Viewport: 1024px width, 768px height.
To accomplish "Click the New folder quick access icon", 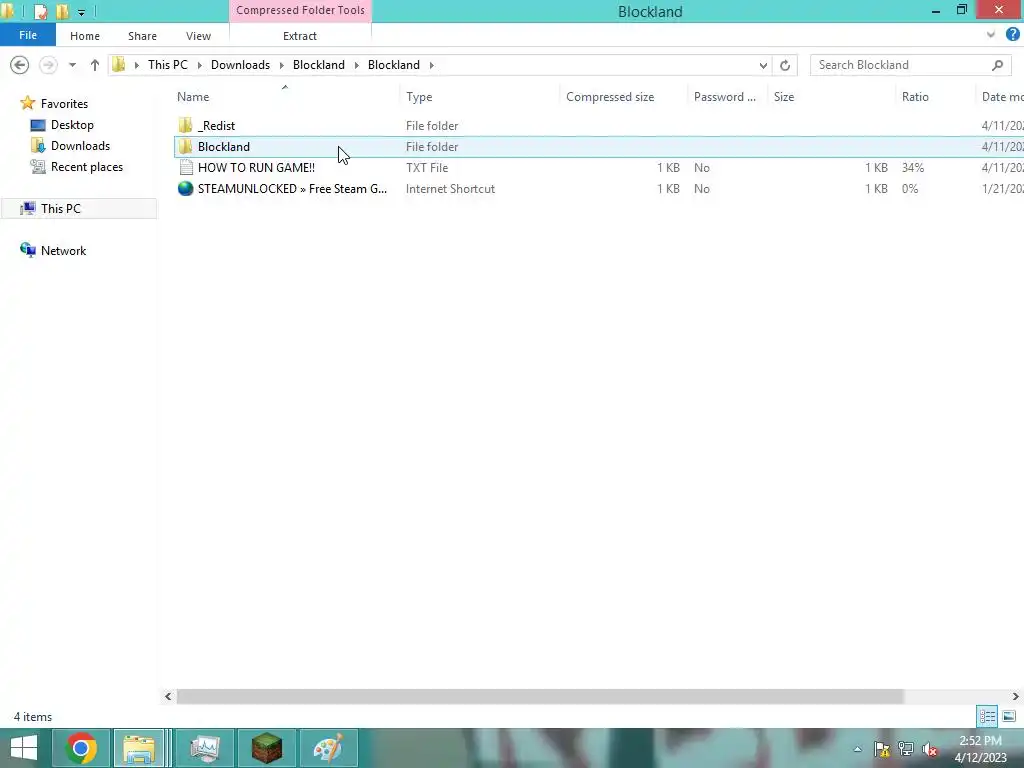I will [62, 11].
